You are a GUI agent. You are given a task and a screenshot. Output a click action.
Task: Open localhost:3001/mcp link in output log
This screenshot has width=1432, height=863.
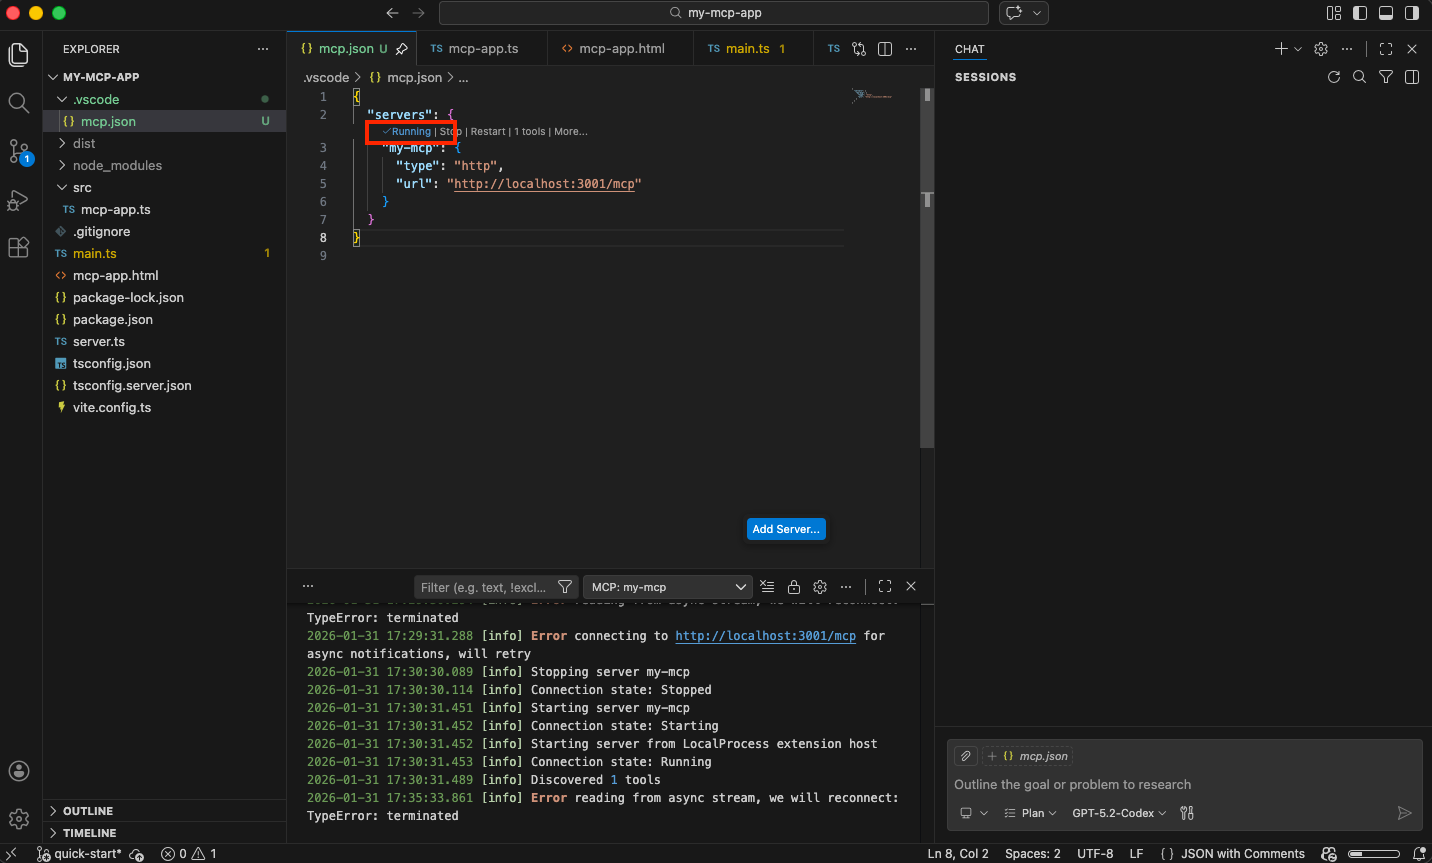pyautogui.click(x=765, y=636)
